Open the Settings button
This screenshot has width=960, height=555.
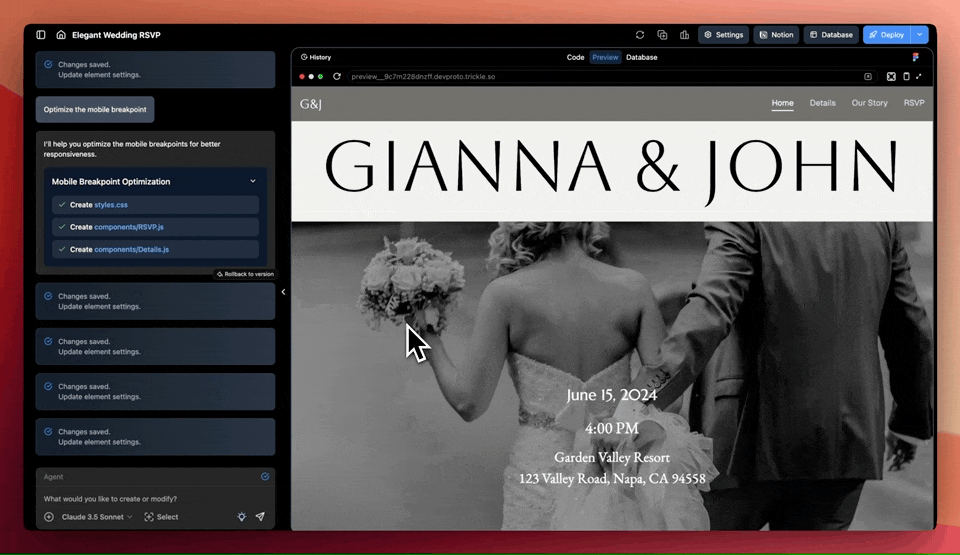click(724, 35)
